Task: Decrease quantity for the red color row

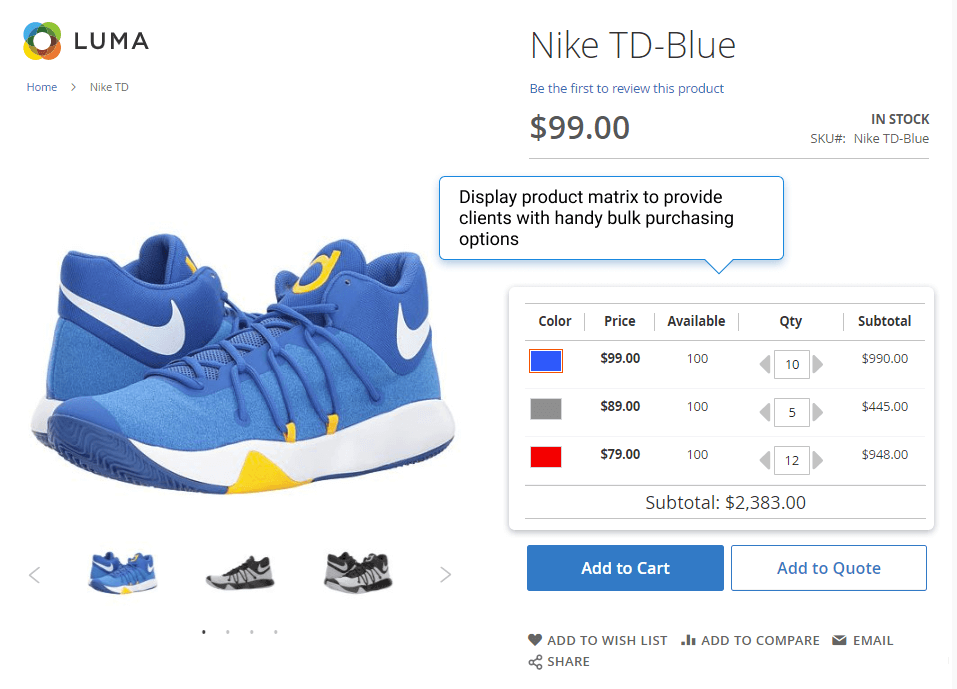Action: tap(765, 460)
